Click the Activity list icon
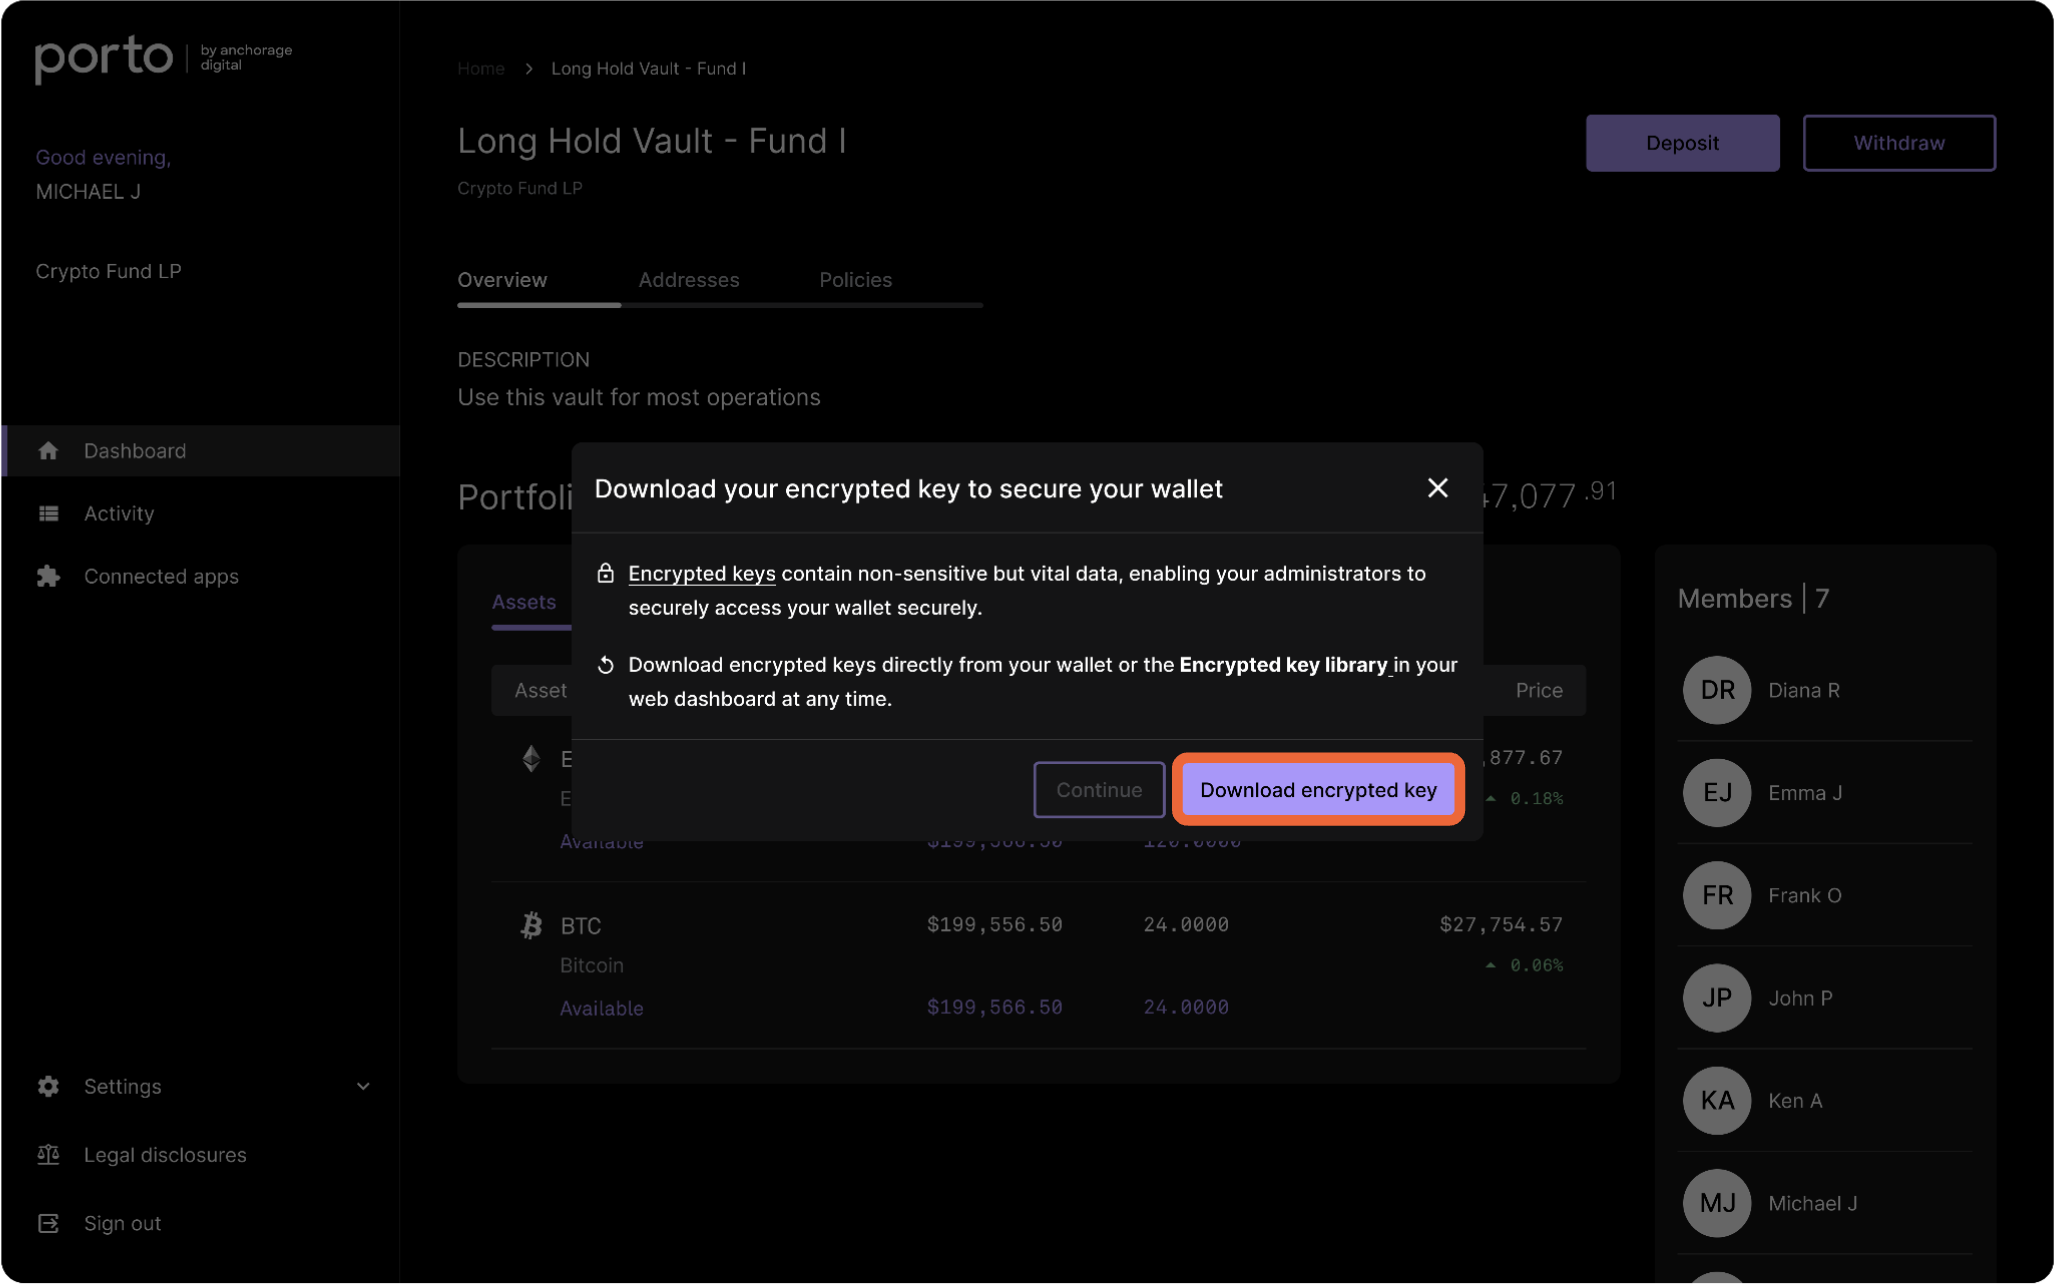 tap(48, 514)
